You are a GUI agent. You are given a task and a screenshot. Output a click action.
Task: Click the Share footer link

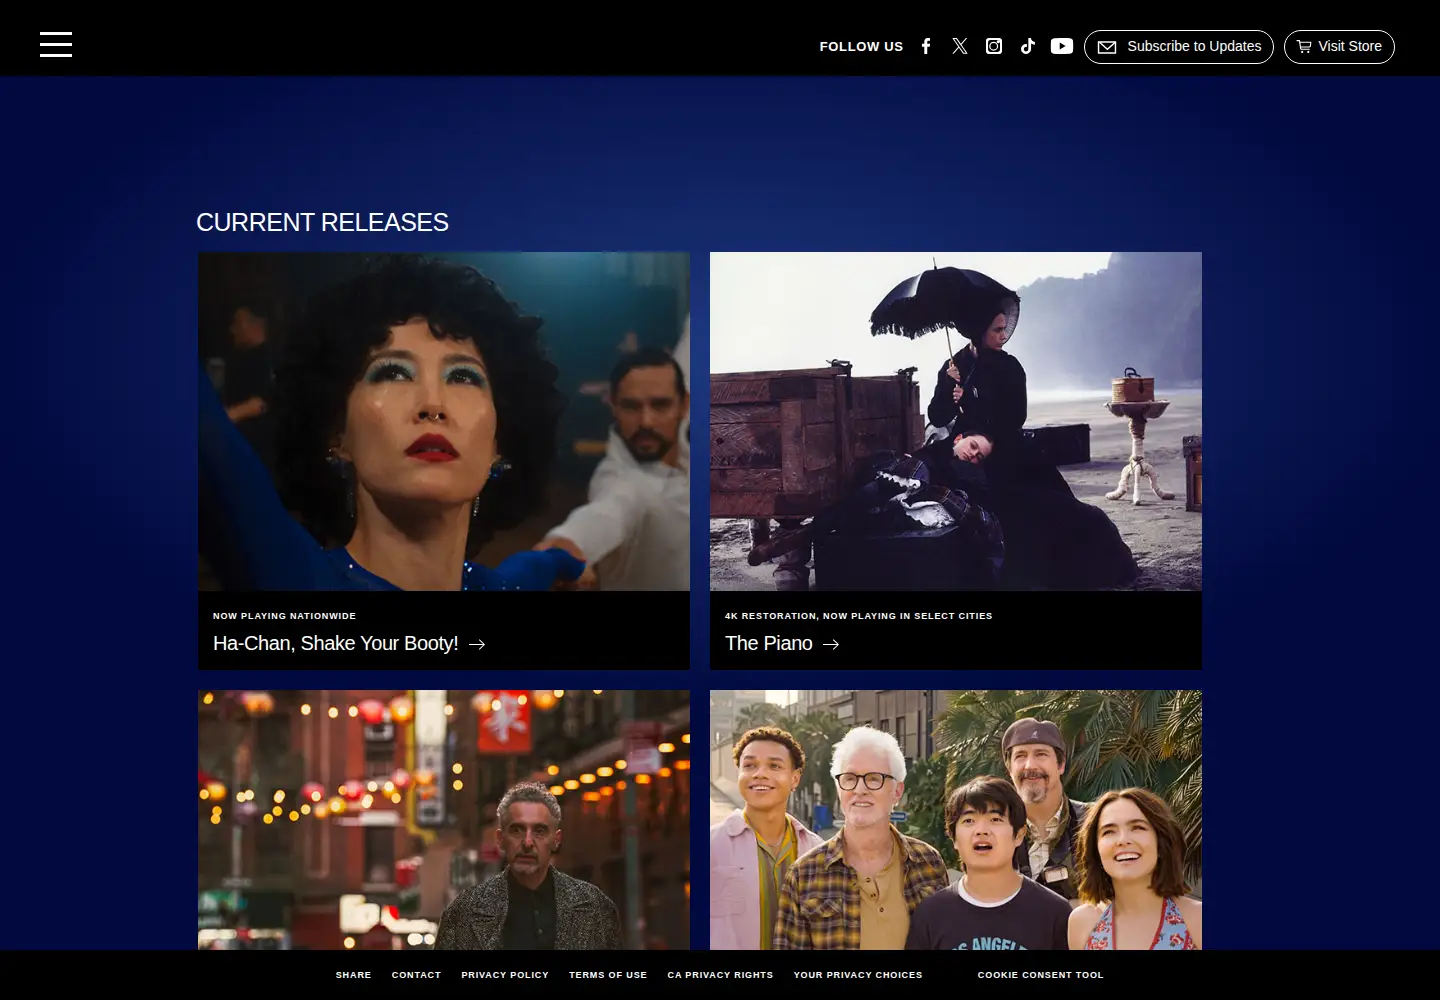coord(353,975)
